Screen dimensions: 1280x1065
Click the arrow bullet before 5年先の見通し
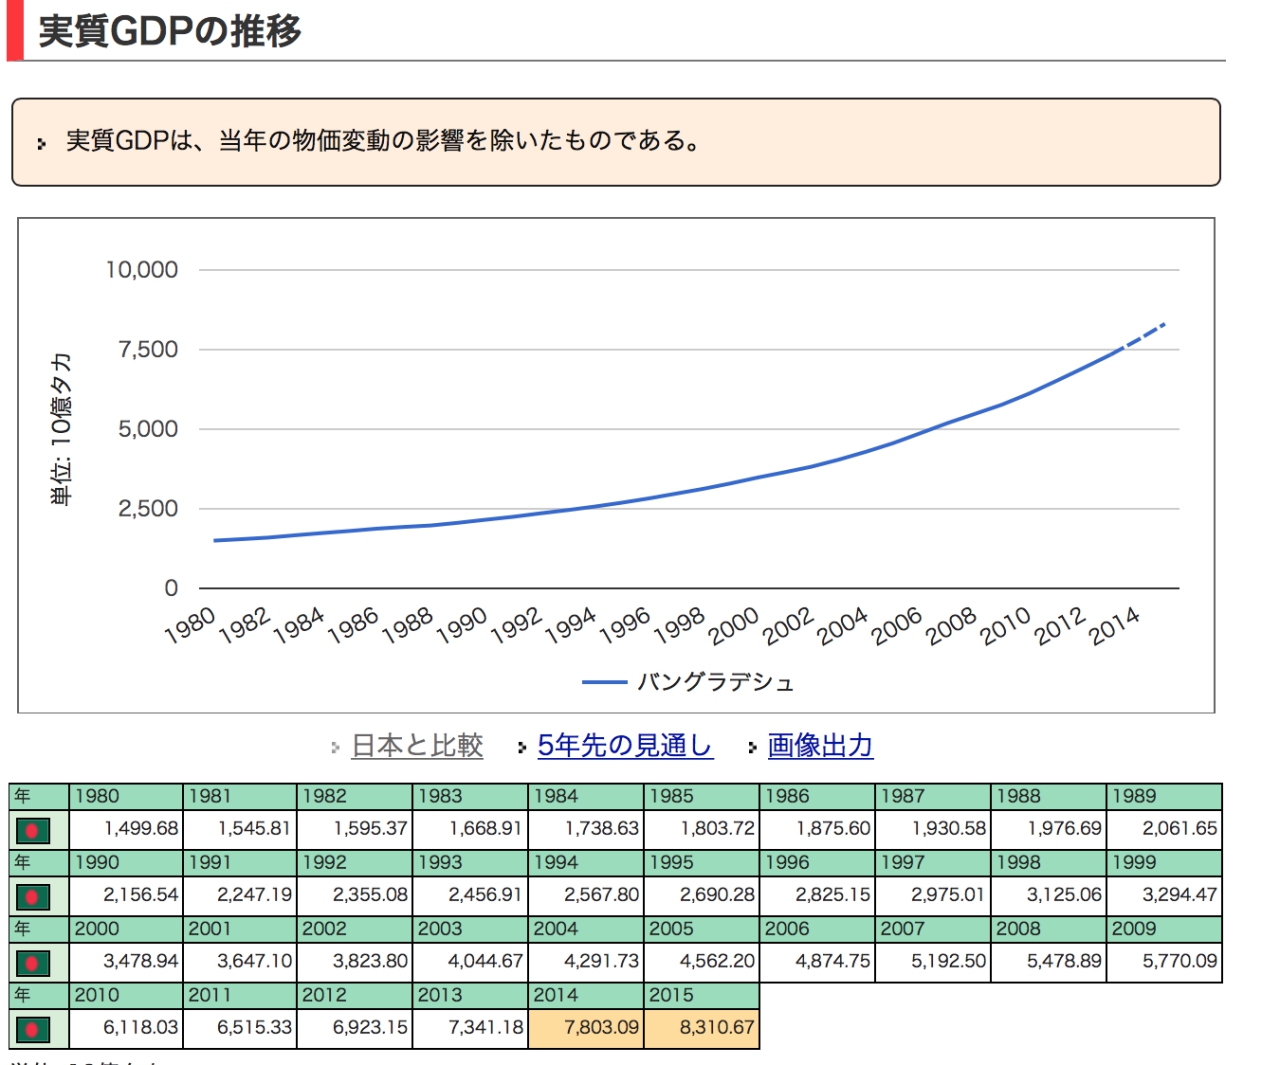[x=522, y=747]
